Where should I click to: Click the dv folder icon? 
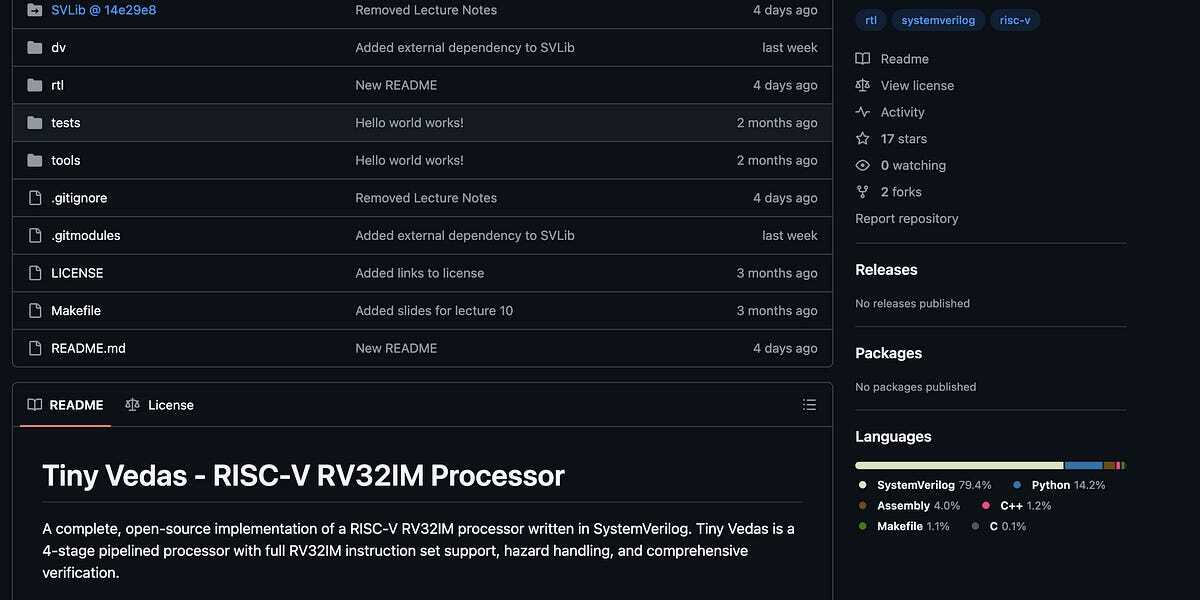[x=35, y=47]
